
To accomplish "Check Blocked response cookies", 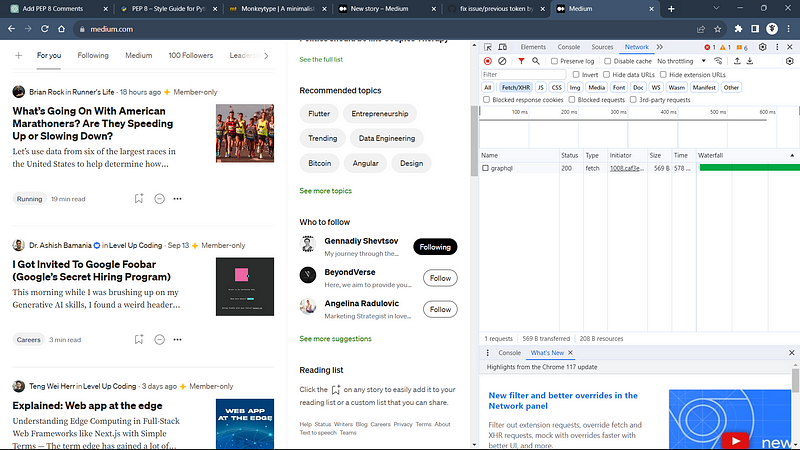I will click(x=486, y=100).
